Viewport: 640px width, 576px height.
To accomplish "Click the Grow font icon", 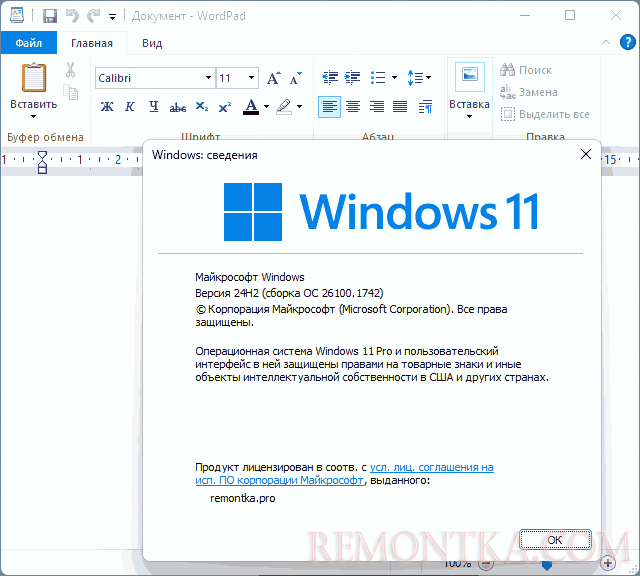I will click(274, 78).
